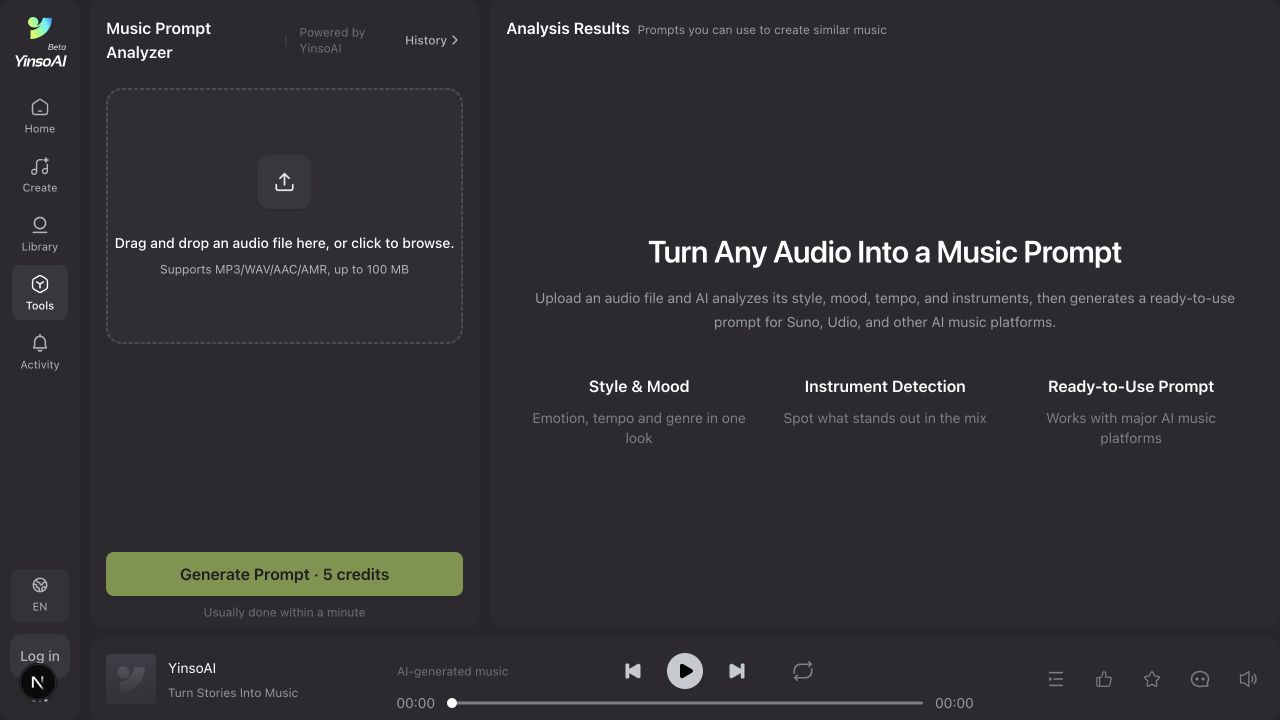Go to Home in the sidebar
Image resolution: width=1280 pixels, height=720 pixels.
pos(40,116)
